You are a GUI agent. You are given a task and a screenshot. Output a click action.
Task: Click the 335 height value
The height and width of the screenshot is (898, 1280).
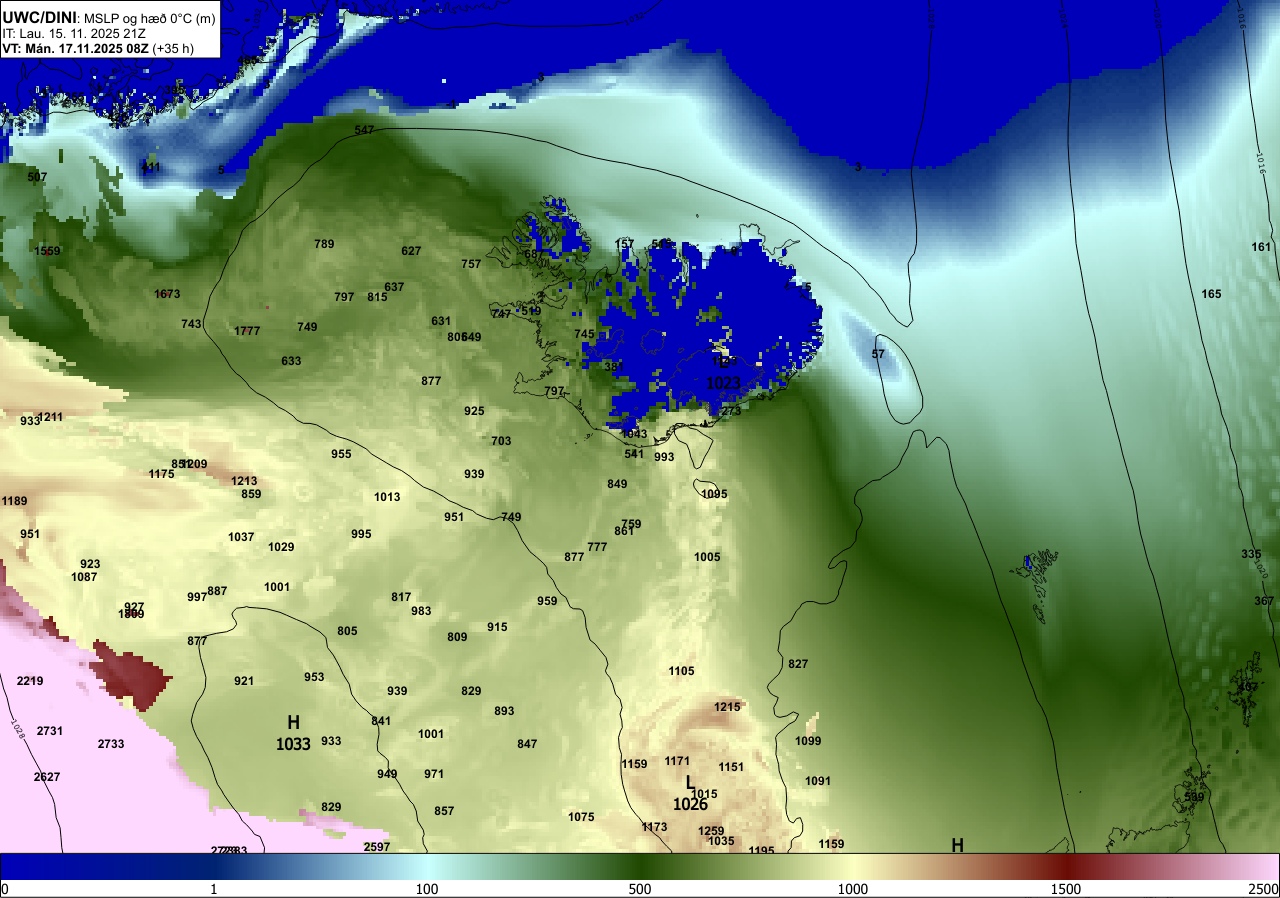tap(1251, 554)
